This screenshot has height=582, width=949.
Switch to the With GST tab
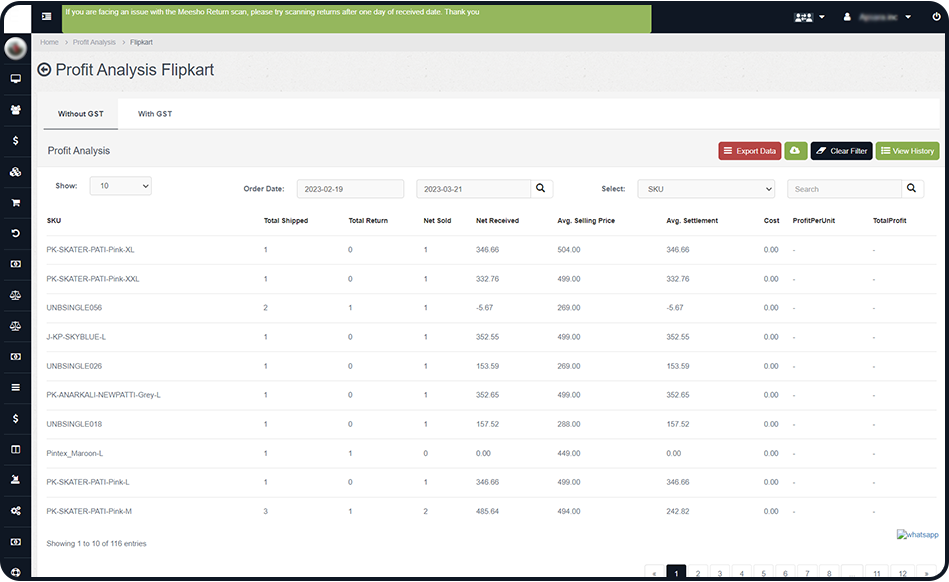pos(155,114)
